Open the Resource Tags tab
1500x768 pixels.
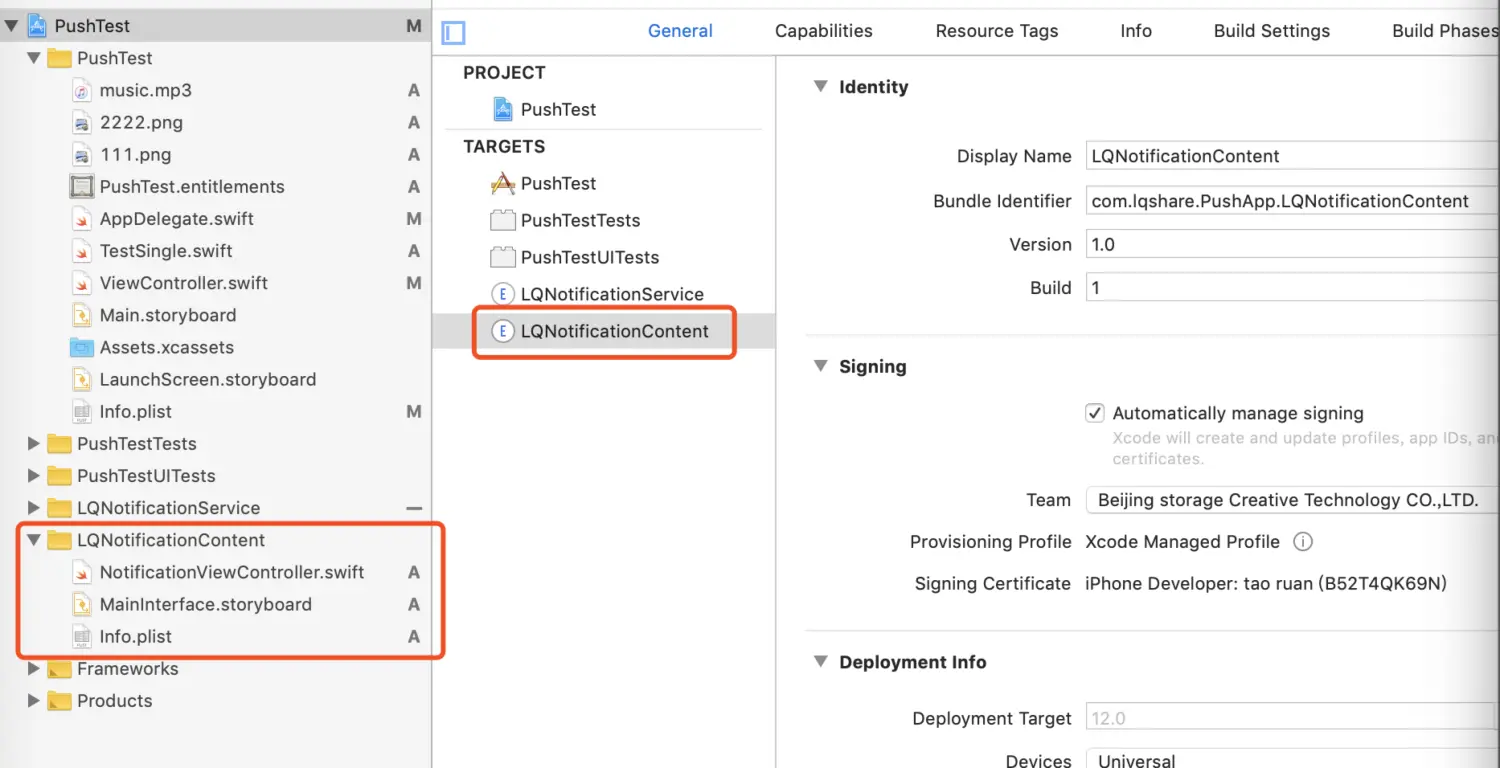coord(997,31)
